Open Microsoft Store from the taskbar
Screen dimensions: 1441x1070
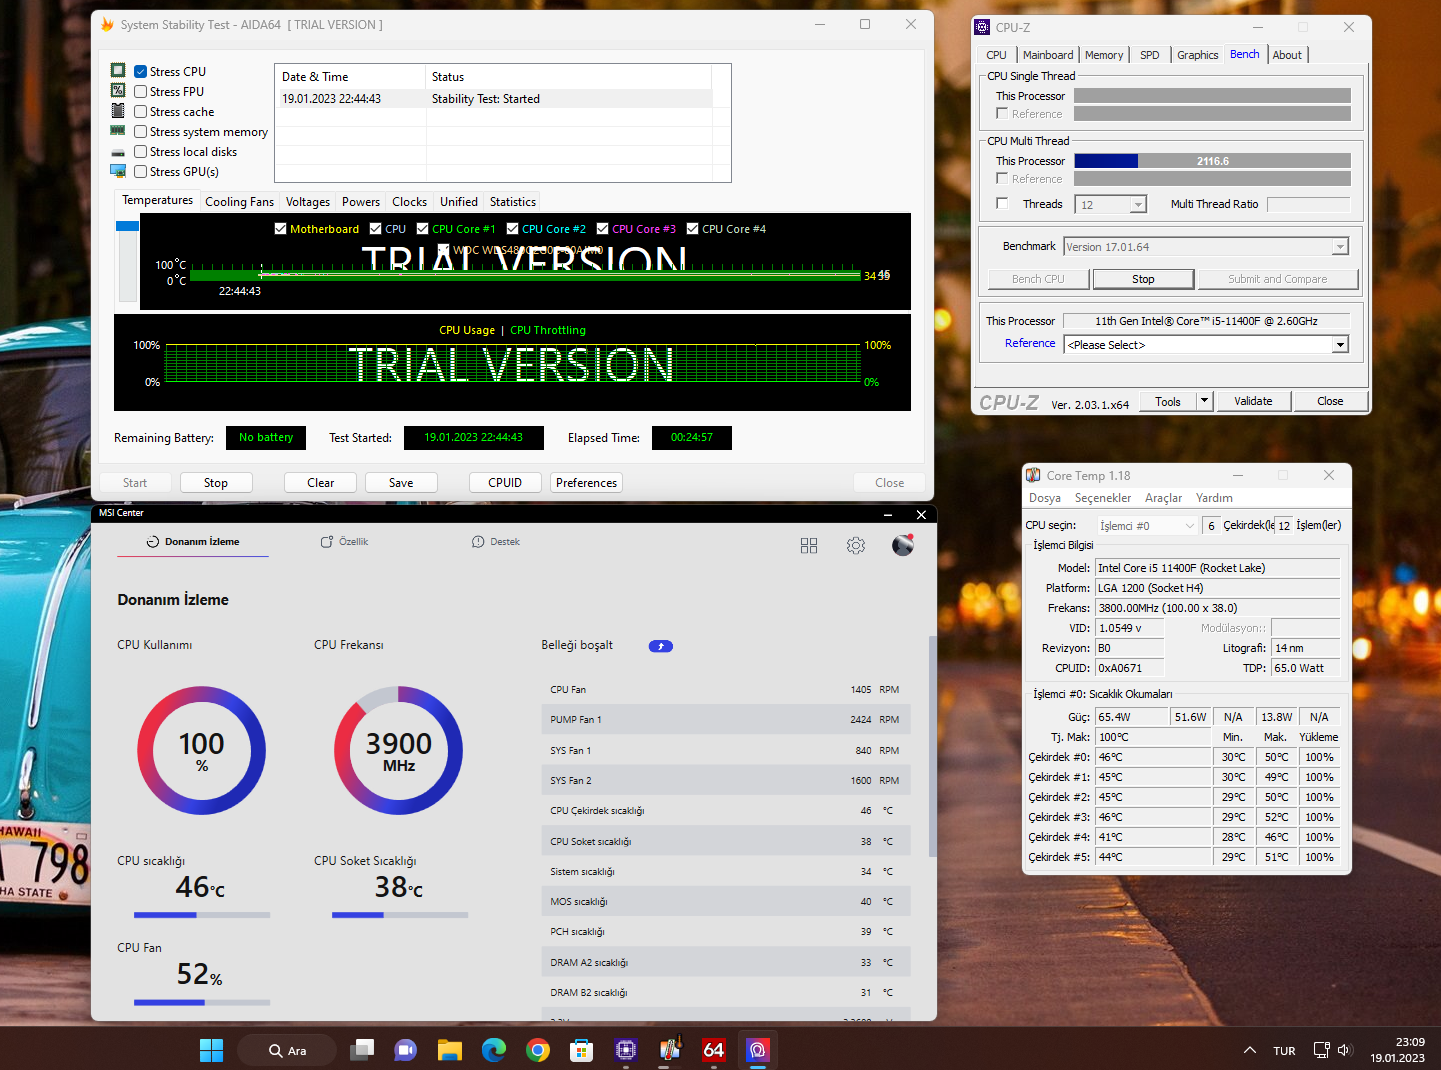pyautogui.click(x=582, y=1050)
